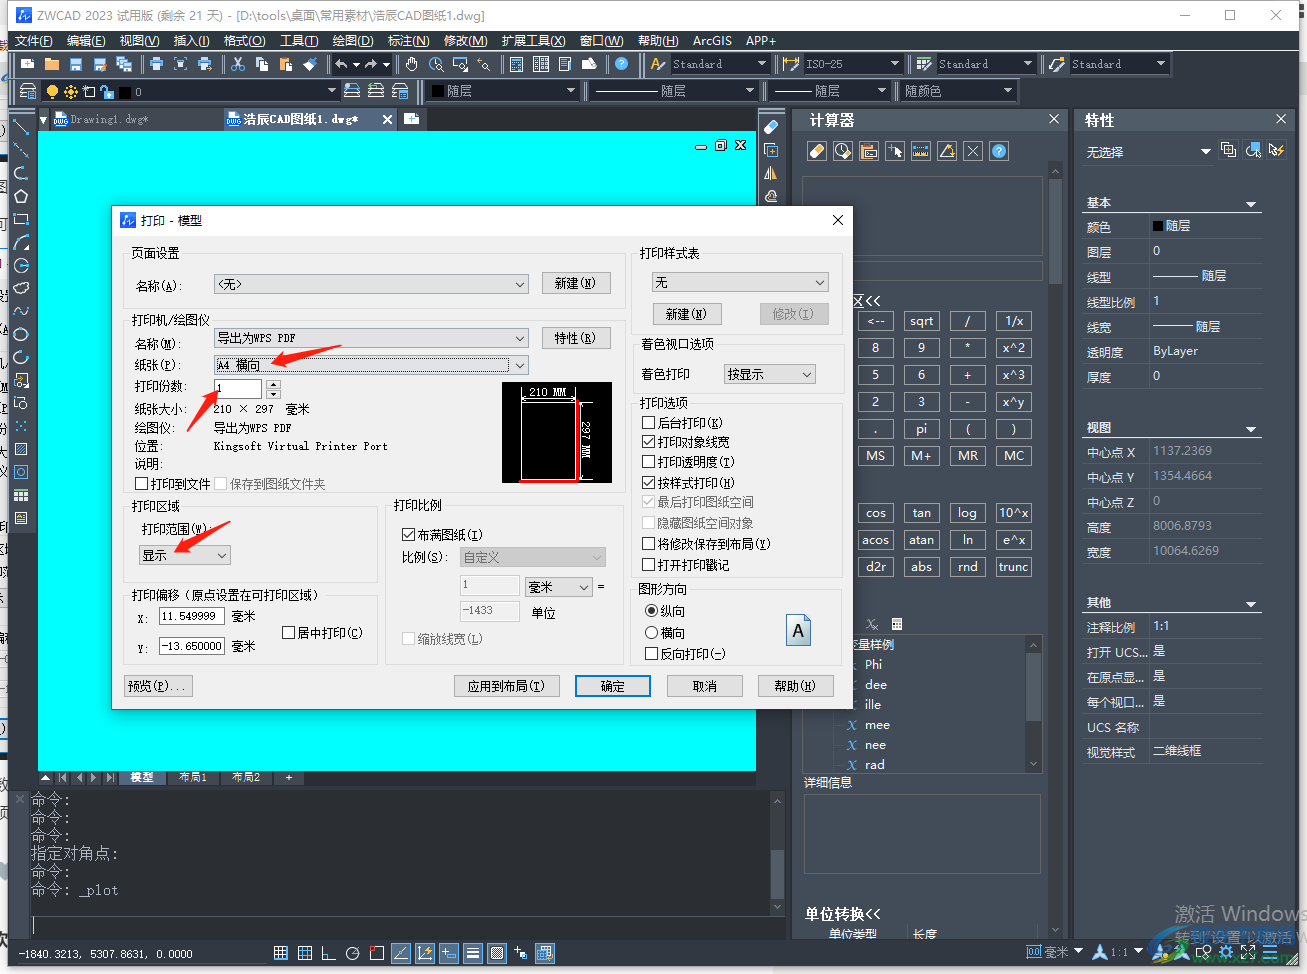Click the X plot offset input field
This screenshot has width=1307, height=974.
tap(191, 616)
